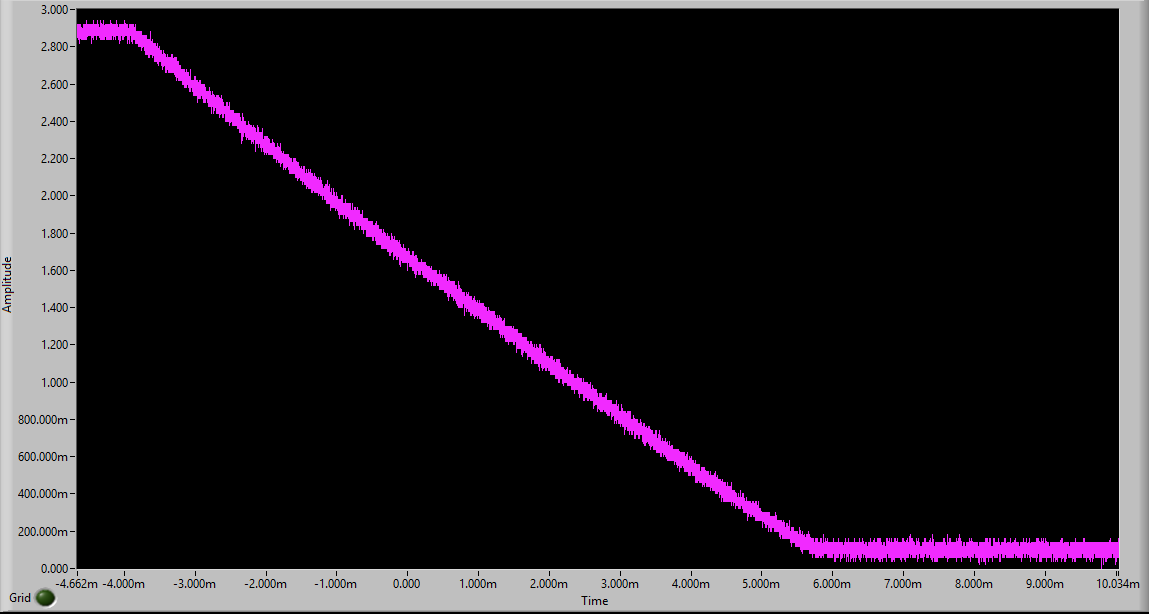
Task: Edit the 3.000 amplitude axis maximum
Action: (x=54, y=10)
